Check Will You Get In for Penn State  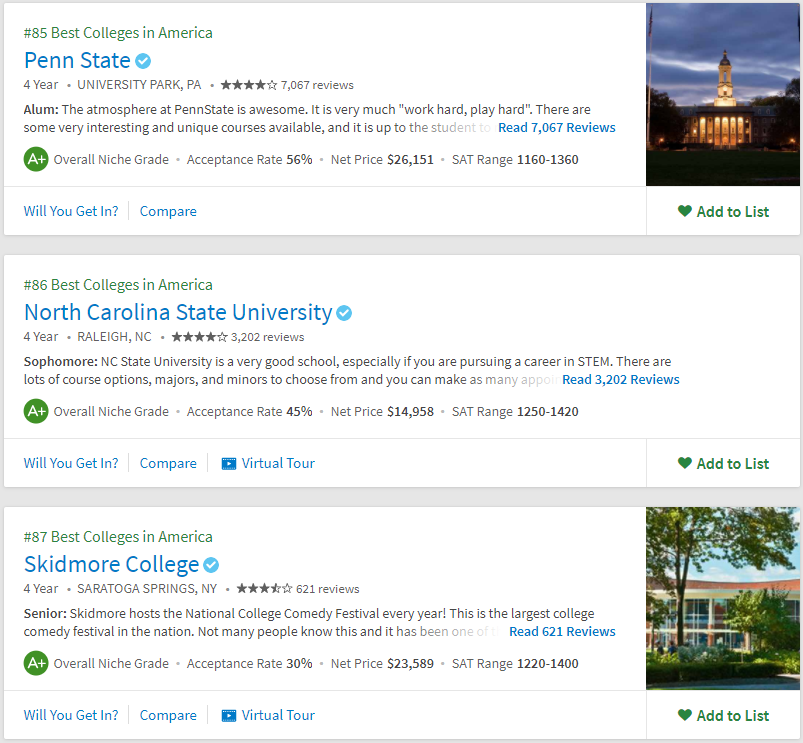point(71,211)
